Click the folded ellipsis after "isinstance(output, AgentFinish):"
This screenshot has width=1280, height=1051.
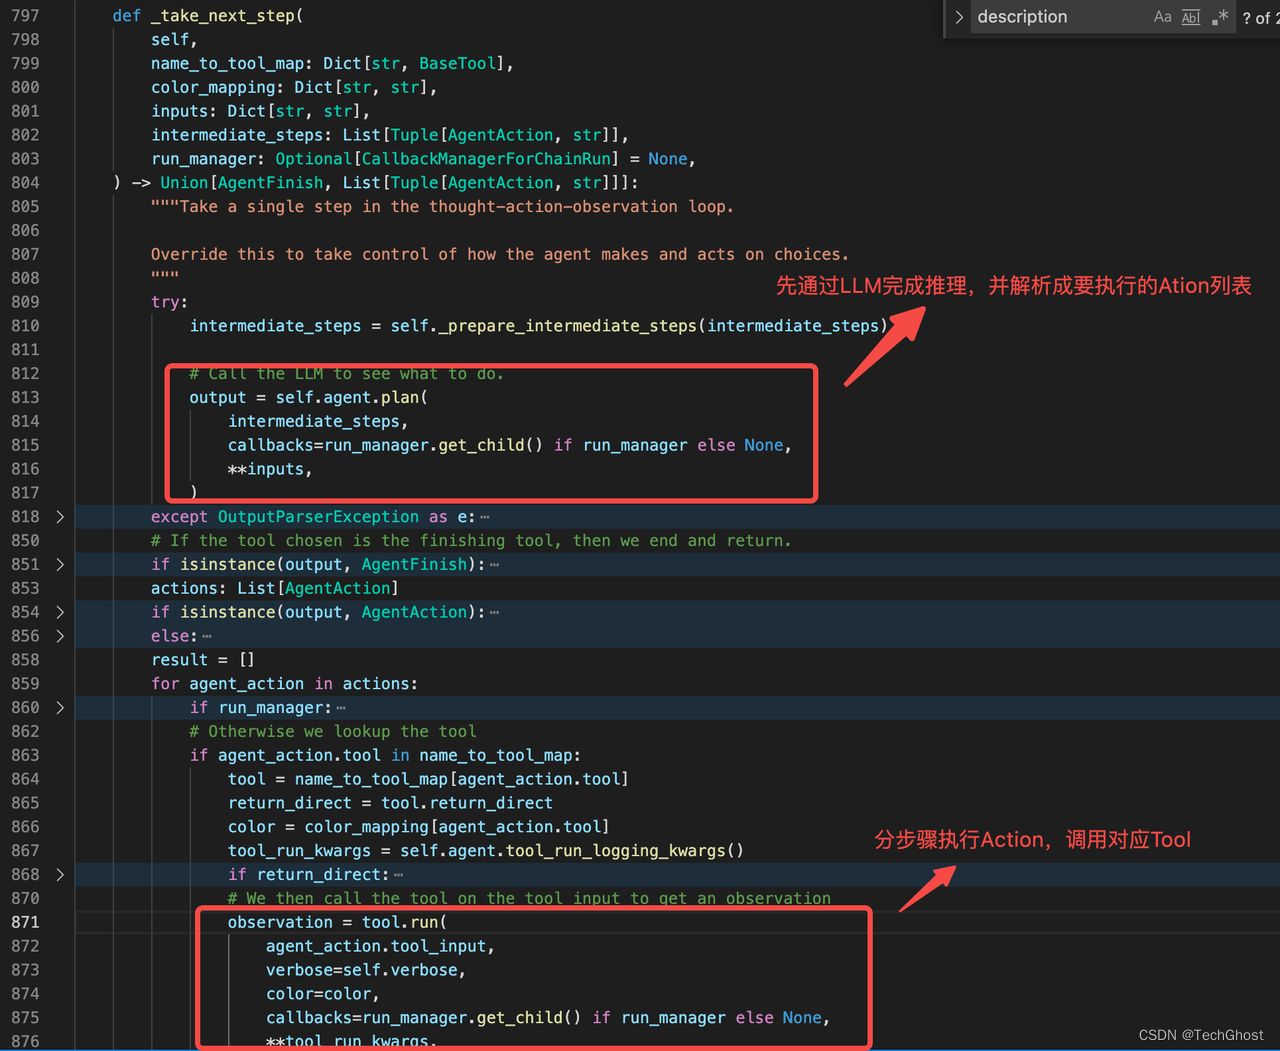(495, 565)
